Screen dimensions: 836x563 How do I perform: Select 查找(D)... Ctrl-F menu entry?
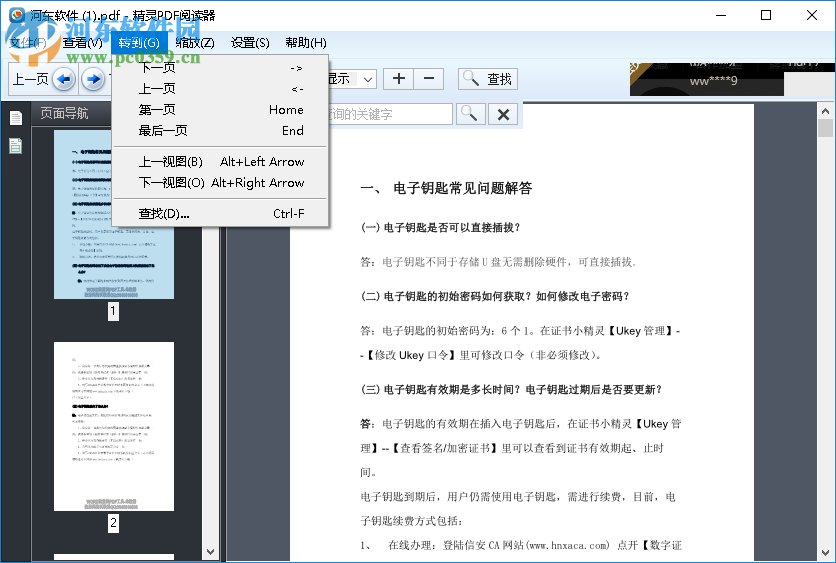point(221,214)
